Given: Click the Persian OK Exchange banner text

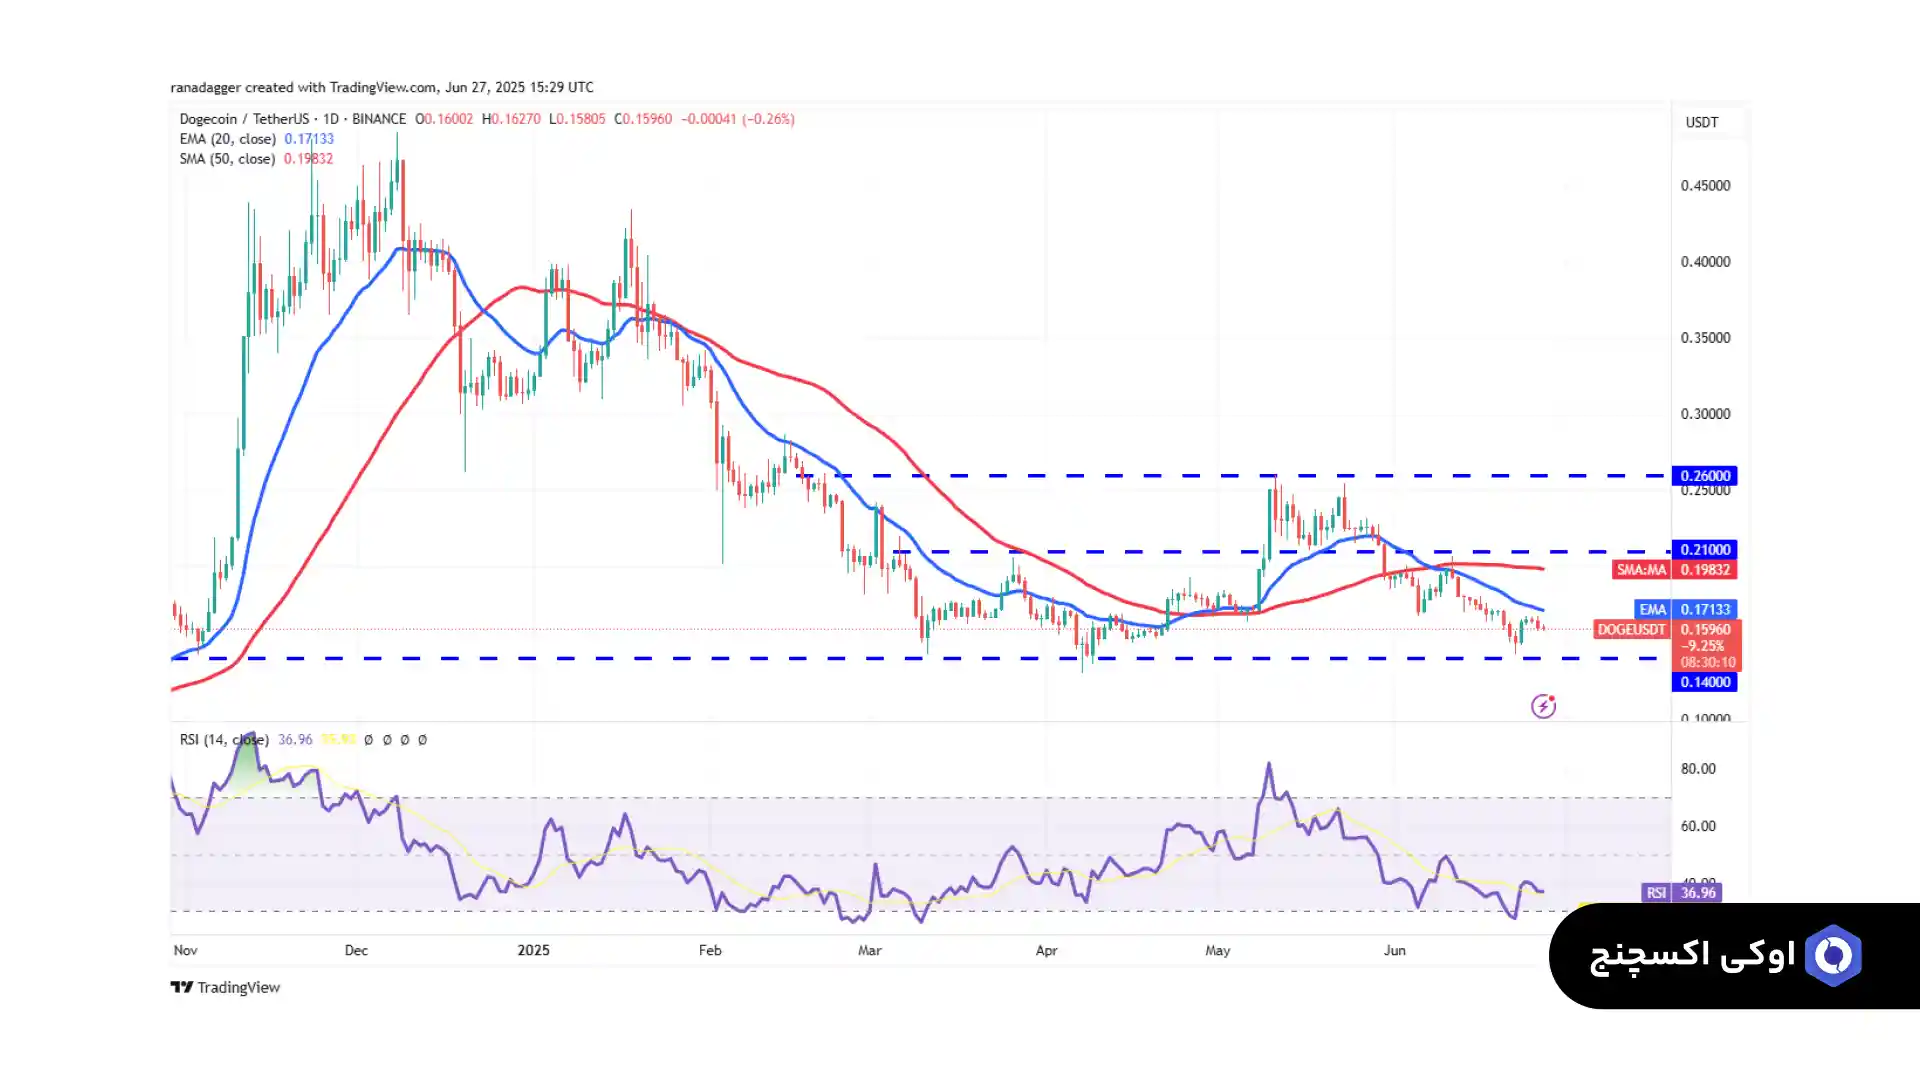Looking at the screenshot, I should click(x=1692, y=956).
